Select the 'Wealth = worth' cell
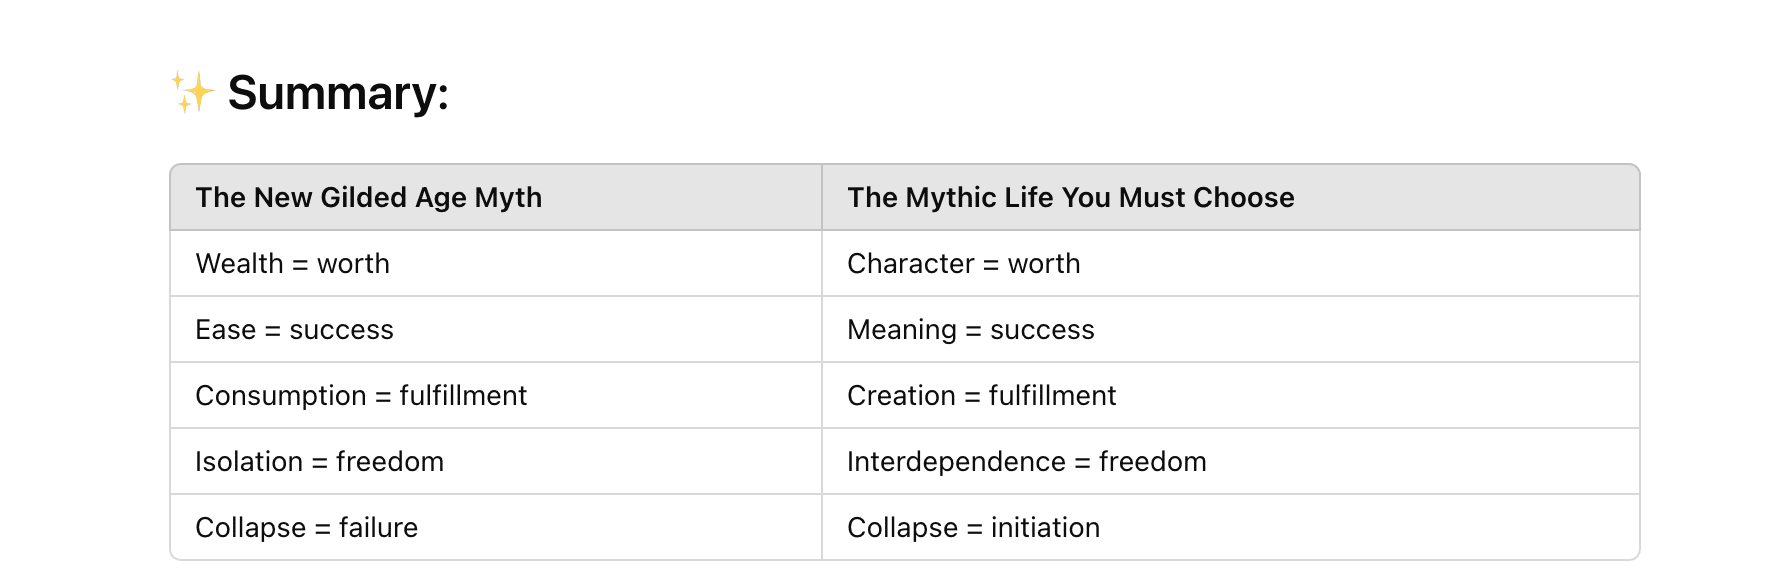 (496, 264)
